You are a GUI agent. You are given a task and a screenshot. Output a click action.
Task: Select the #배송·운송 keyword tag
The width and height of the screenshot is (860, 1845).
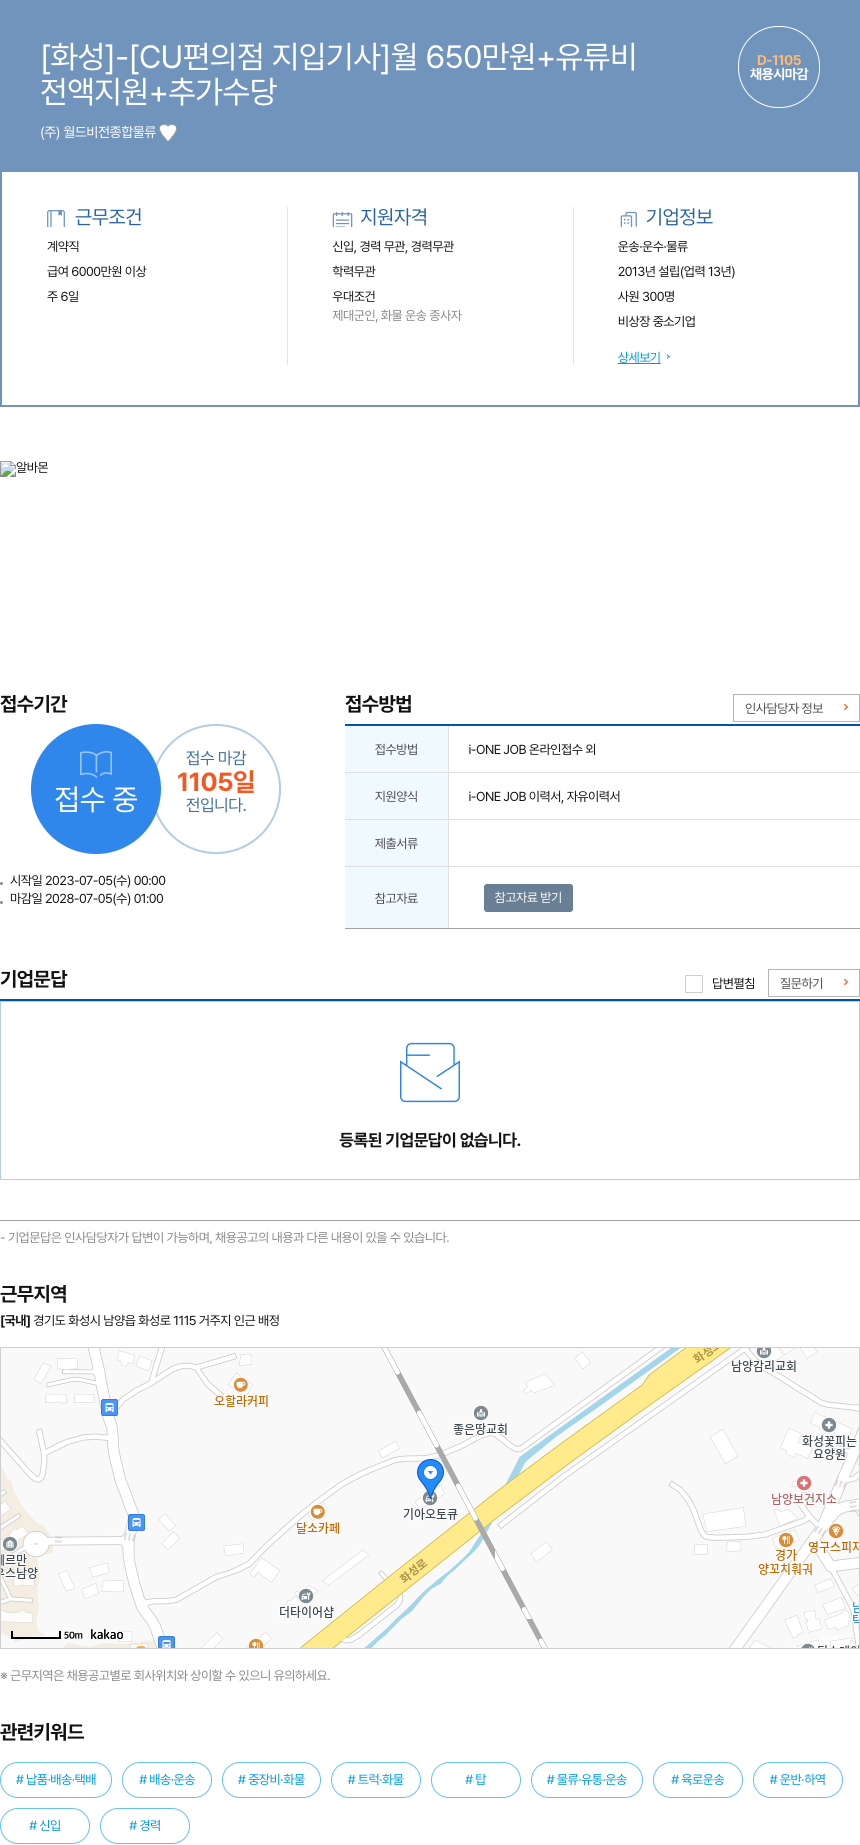click(x=167, y=1780)
